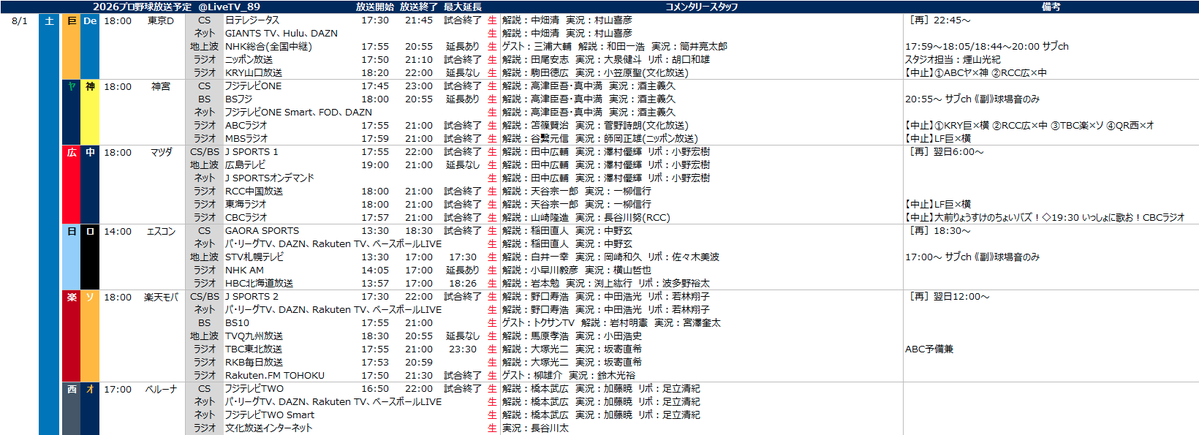1199x435 pixels.
Task: Select the stadium cell '東京D'
Action: pyautogui.click(x=161, y=21)
